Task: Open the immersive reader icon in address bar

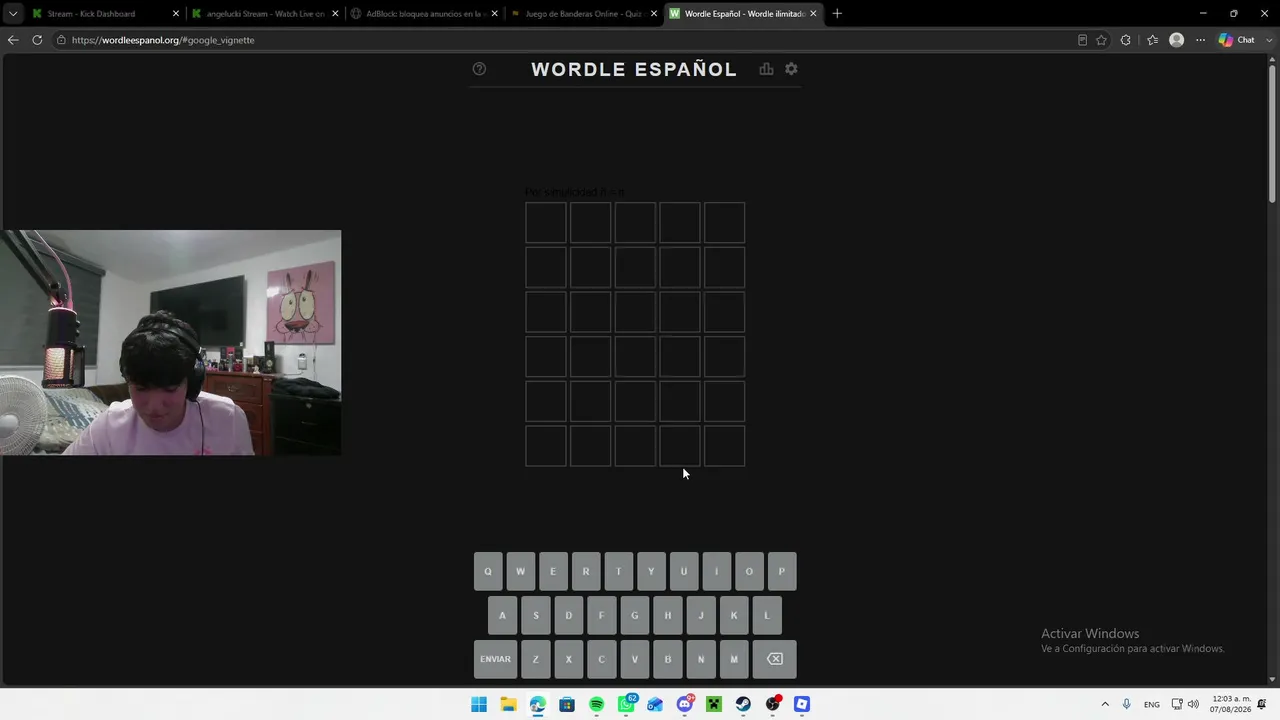Action: 1082,40
